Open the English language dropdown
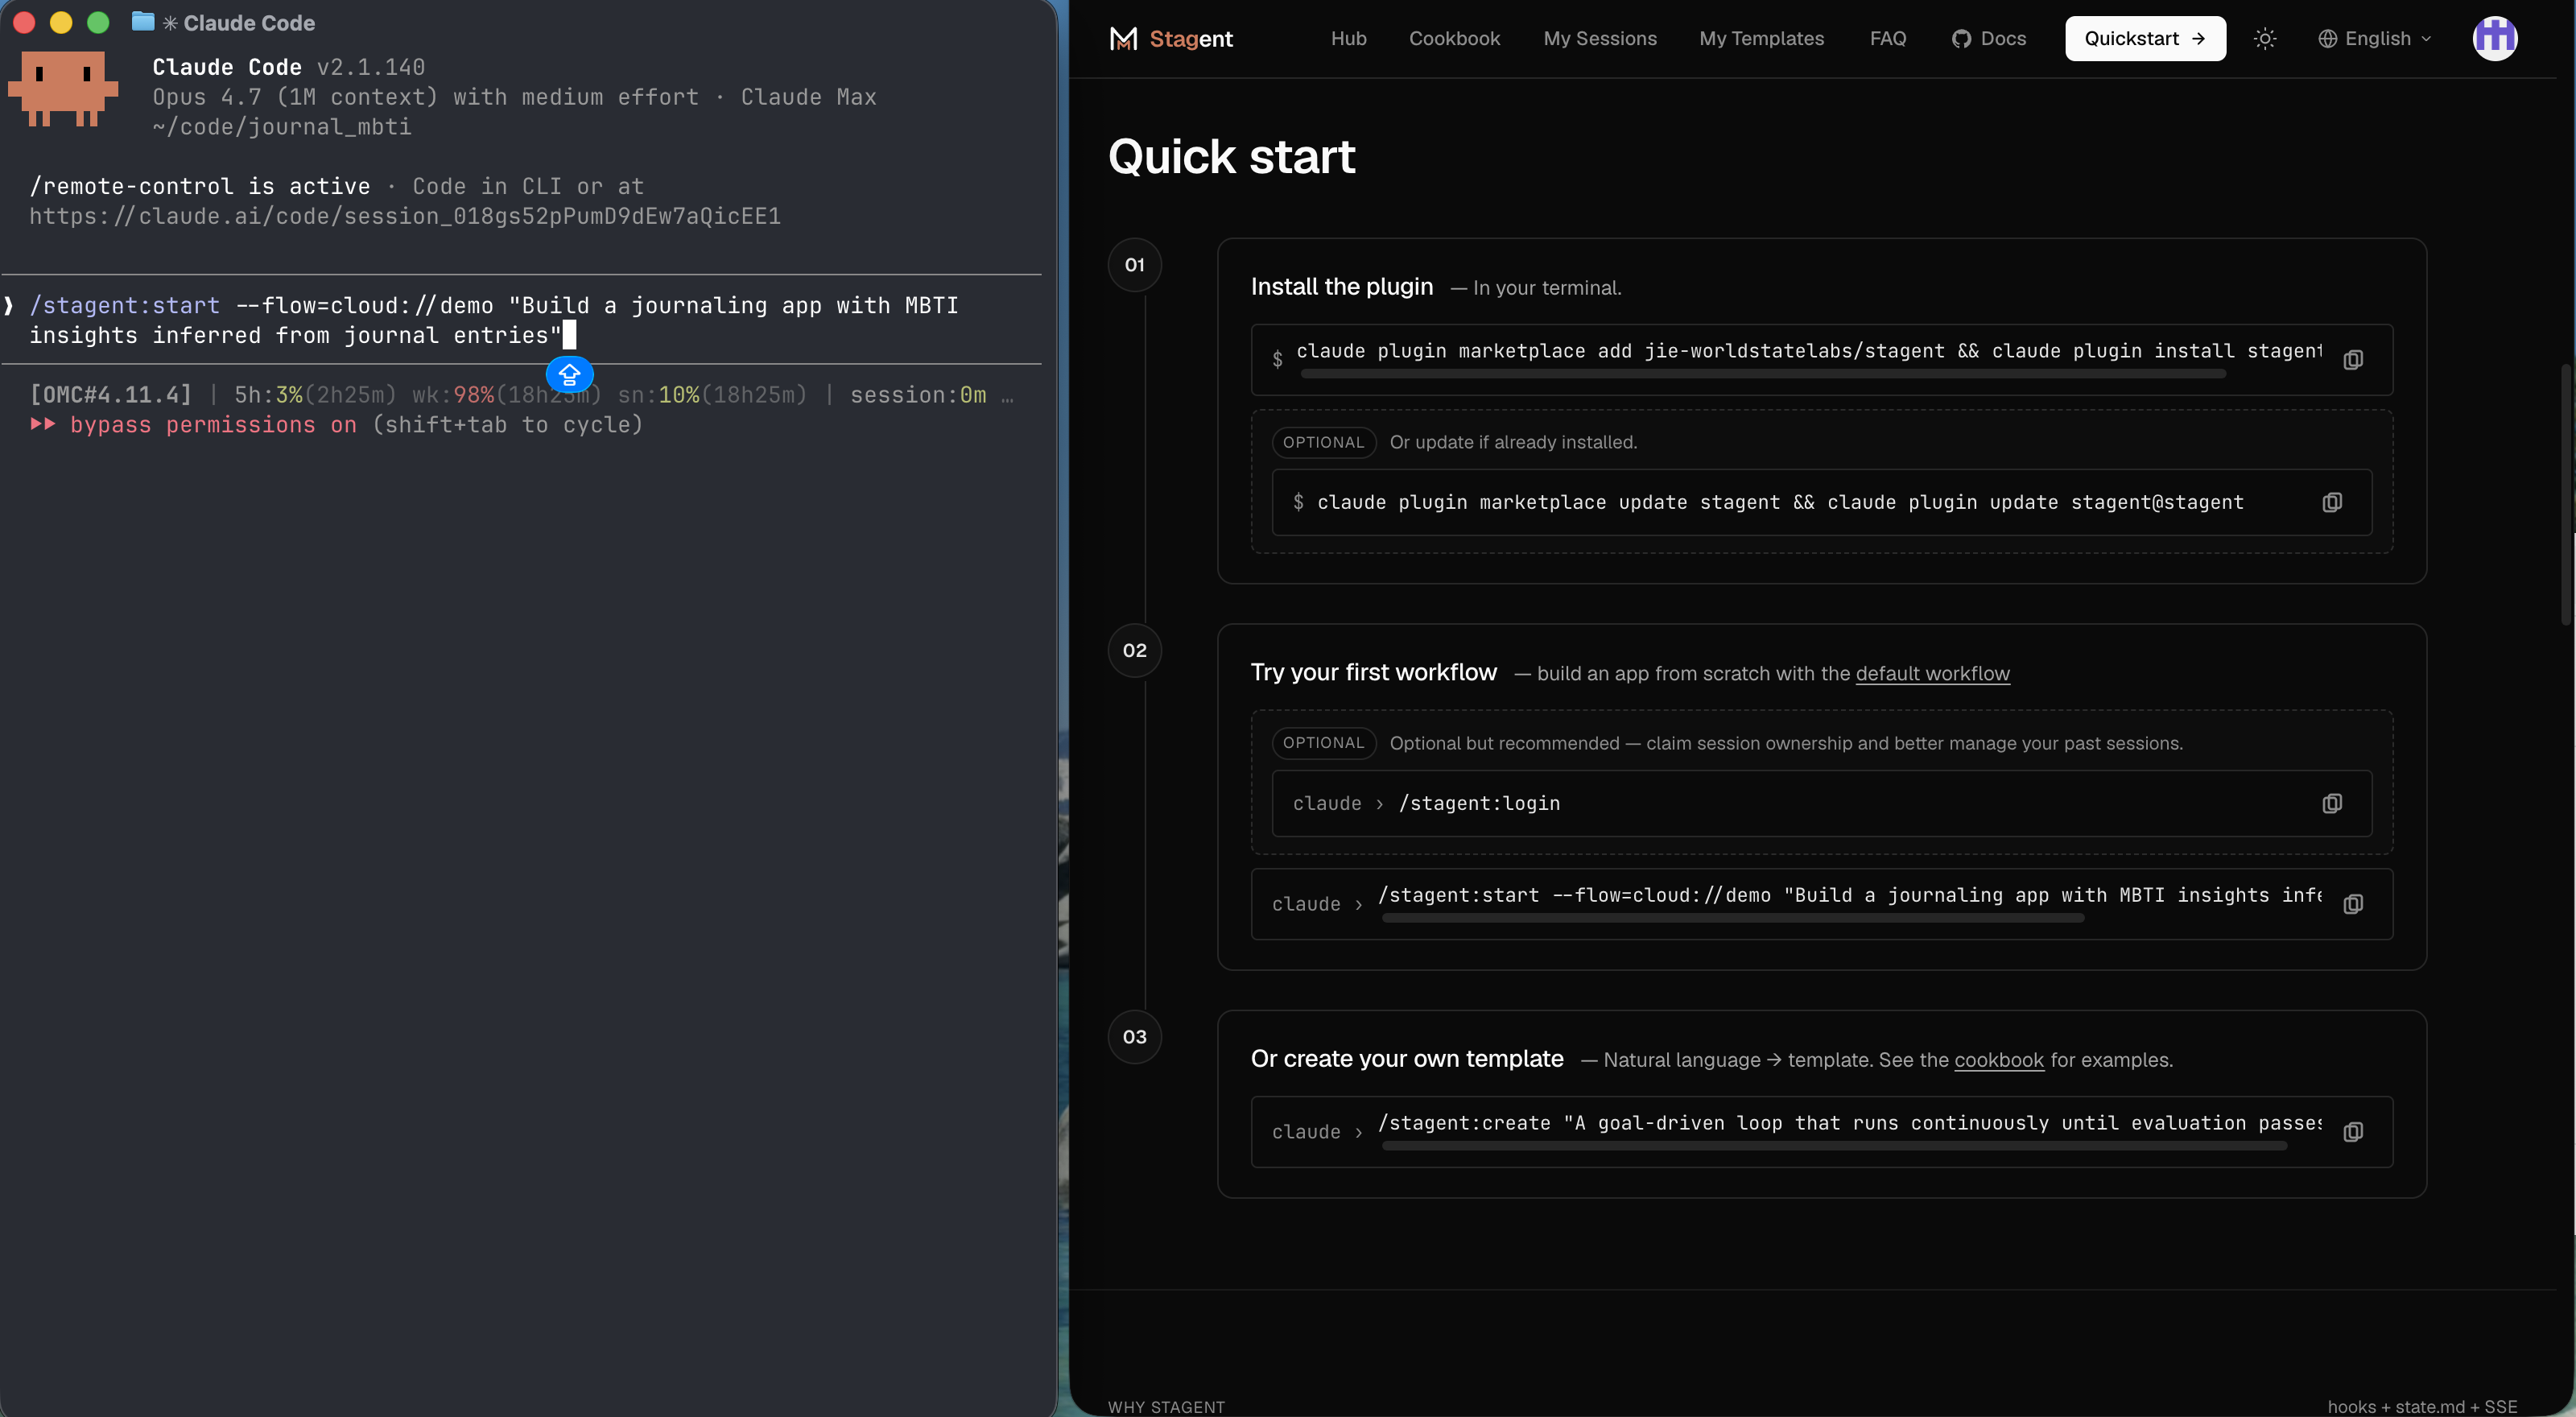The image size is (2576, 1417). (x=2375, y=39)
